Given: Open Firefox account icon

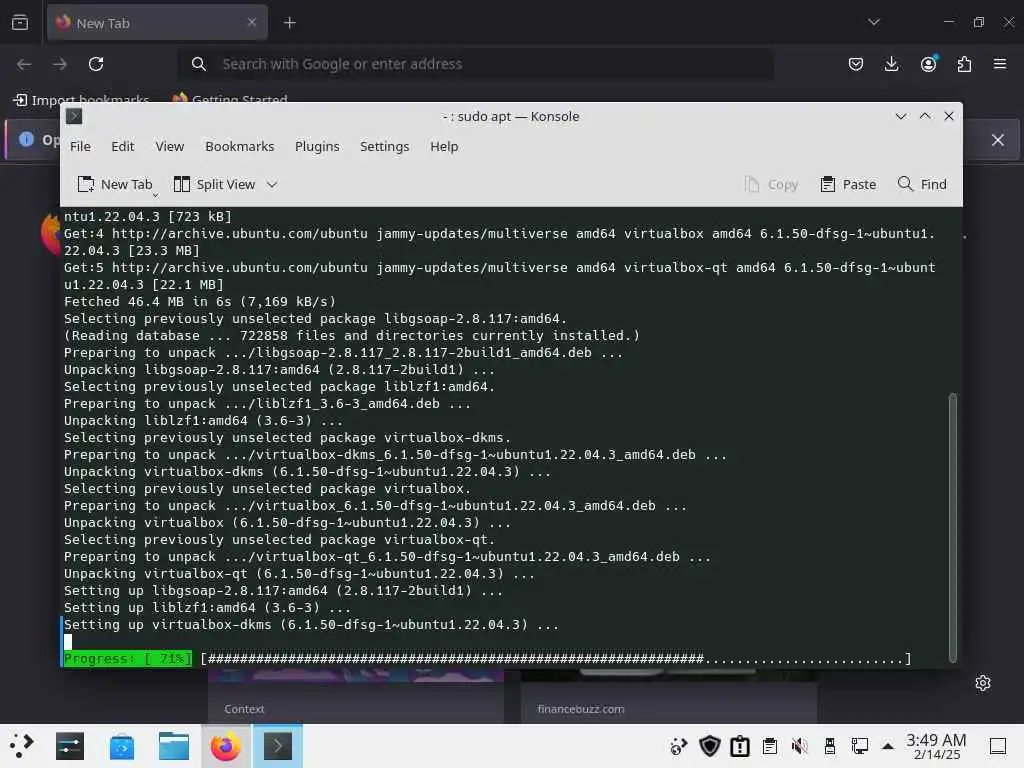Looking at the screenshot, I should (928, 64).
